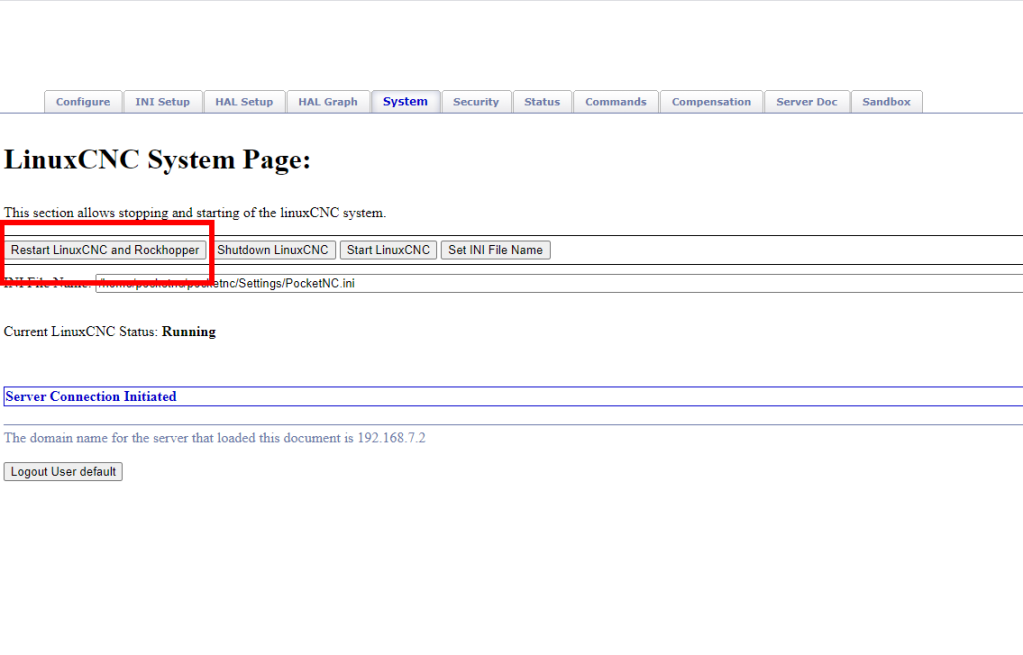Screen dimensions: 1023x655
Task: Click the Server Connection Initiated message bar
Action: (x=90, y=396)
